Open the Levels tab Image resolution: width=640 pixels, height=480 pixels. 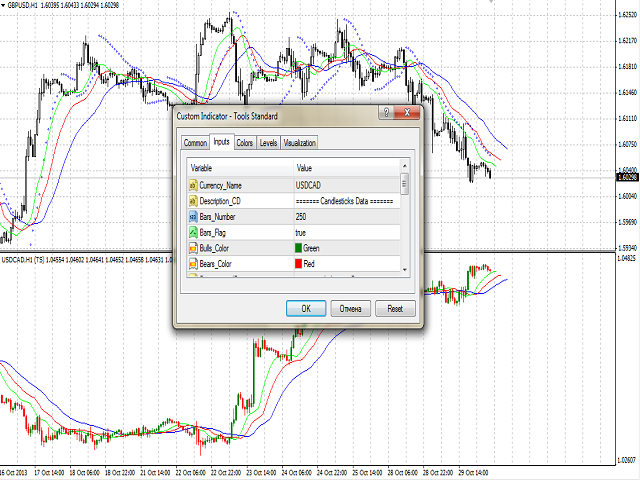pyautogui.click(x=268, y=143)
